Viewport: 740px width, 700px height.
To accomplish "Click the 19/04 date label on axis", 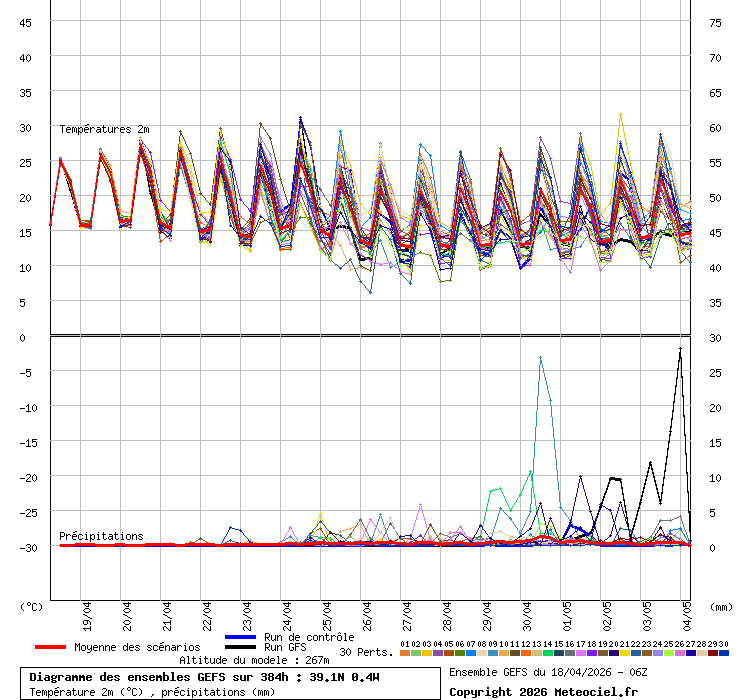I will coord(87,611).
